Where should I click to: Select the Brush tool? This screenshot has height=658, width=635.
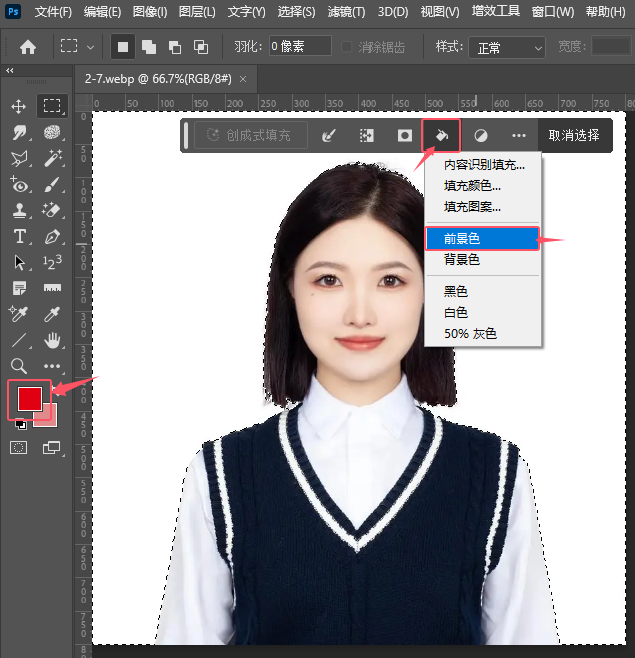[x=52, y=184]
